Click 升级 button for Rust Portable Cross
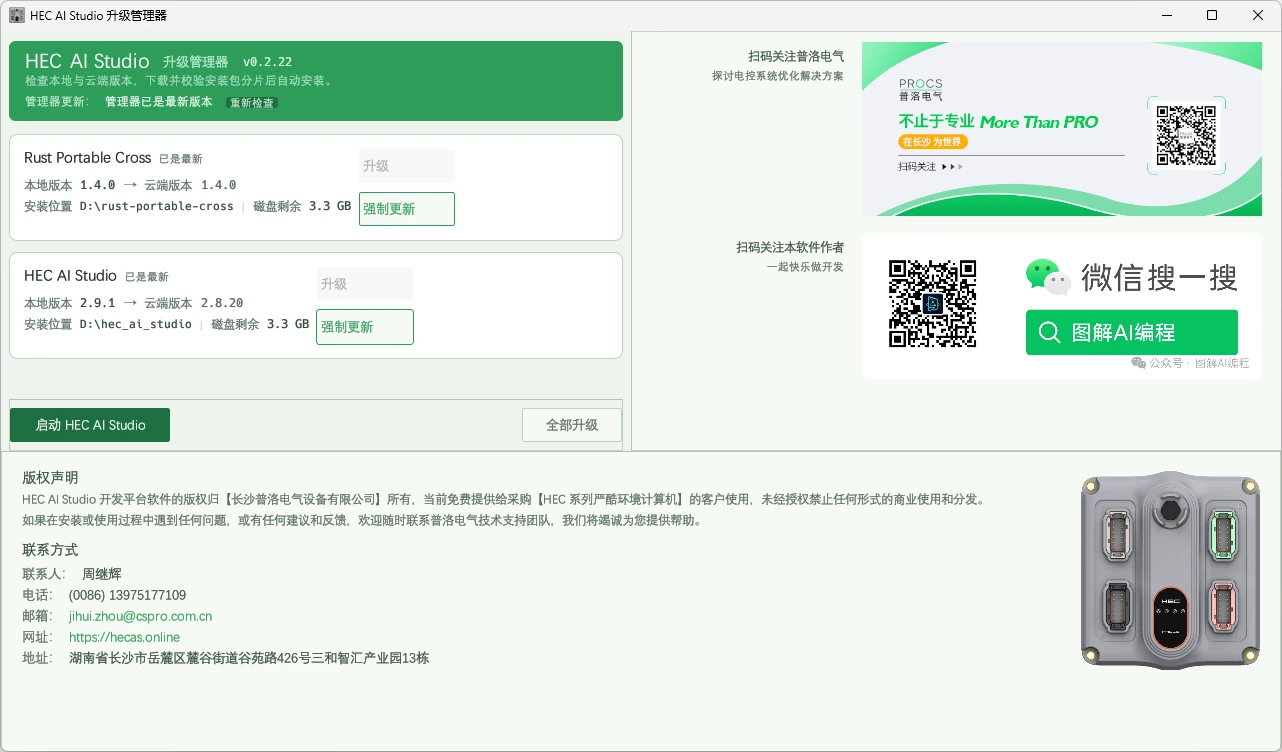Image resolution: width=1282 pixels, height=752 pixels. pos(407,166)
